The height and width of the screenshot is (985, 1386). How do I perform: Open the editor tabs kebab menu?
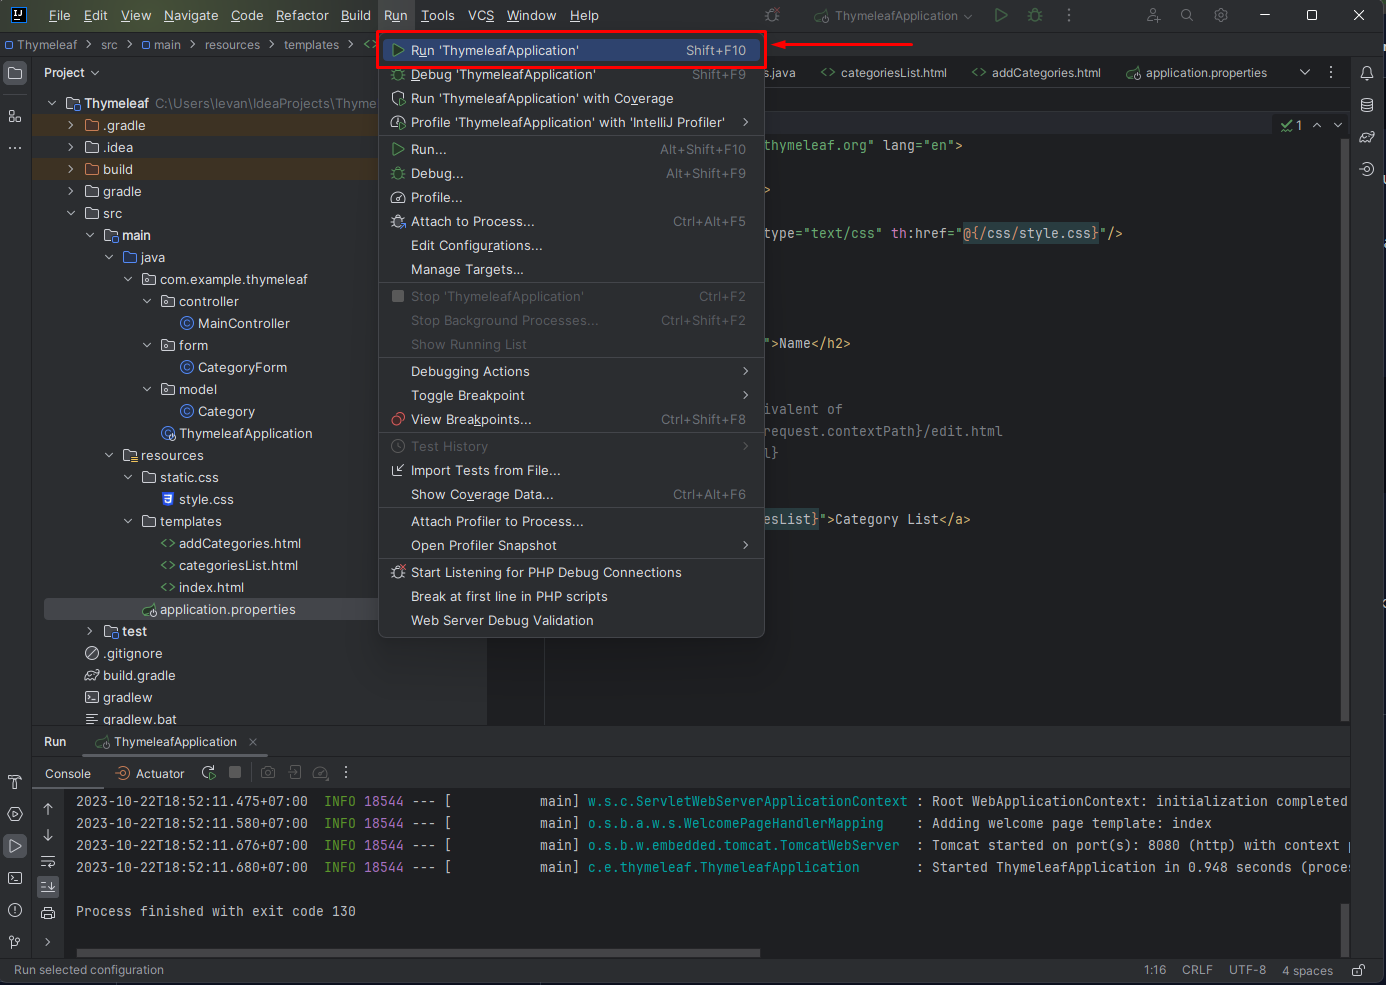pos(1331,73)
